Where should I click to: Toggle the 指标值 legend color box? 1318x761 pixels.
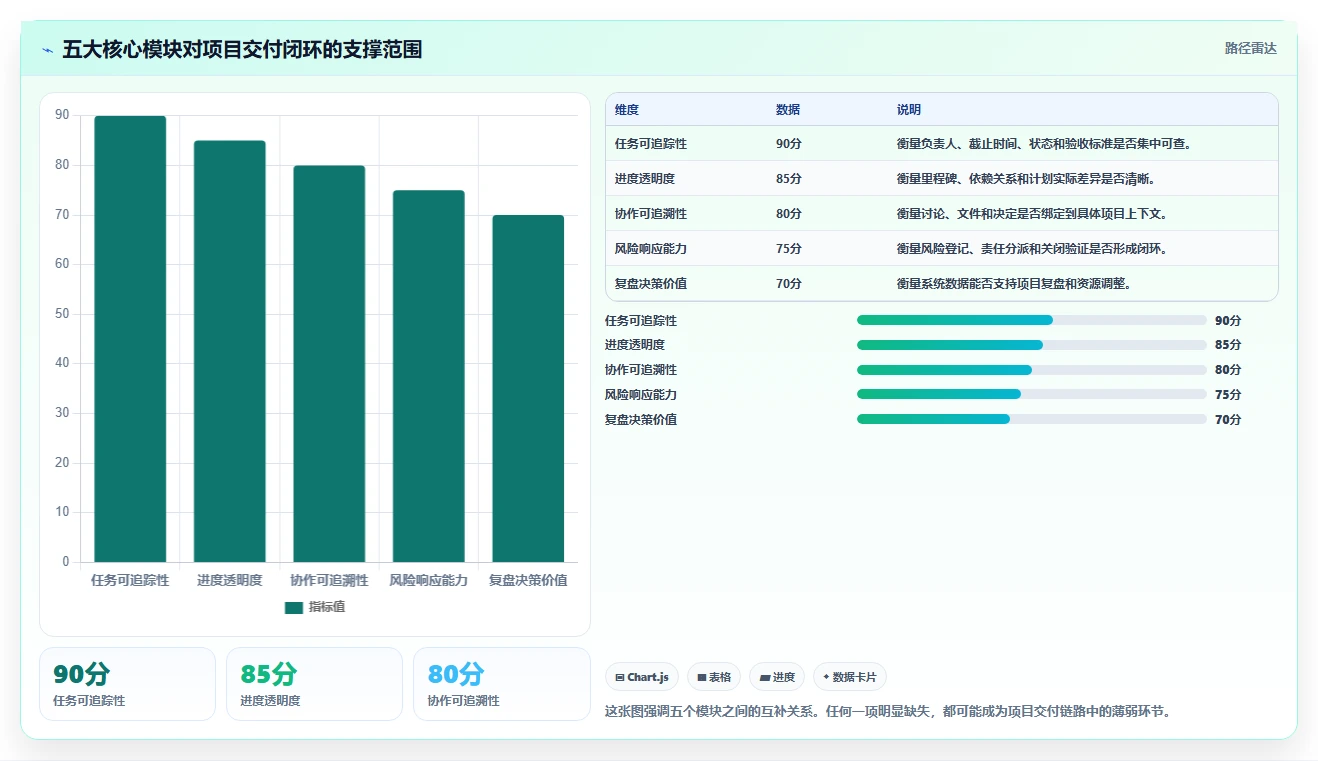[x=293, y=607]
